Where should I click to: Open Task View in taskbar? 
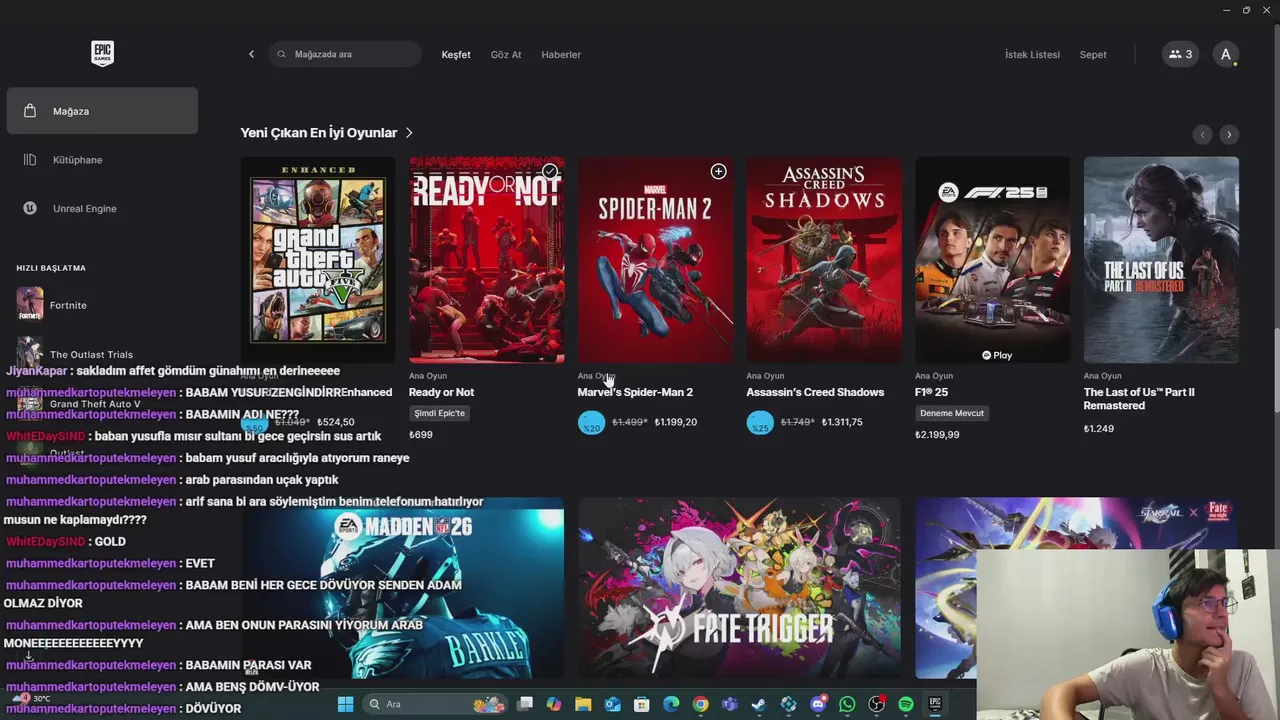pos(525,704)
